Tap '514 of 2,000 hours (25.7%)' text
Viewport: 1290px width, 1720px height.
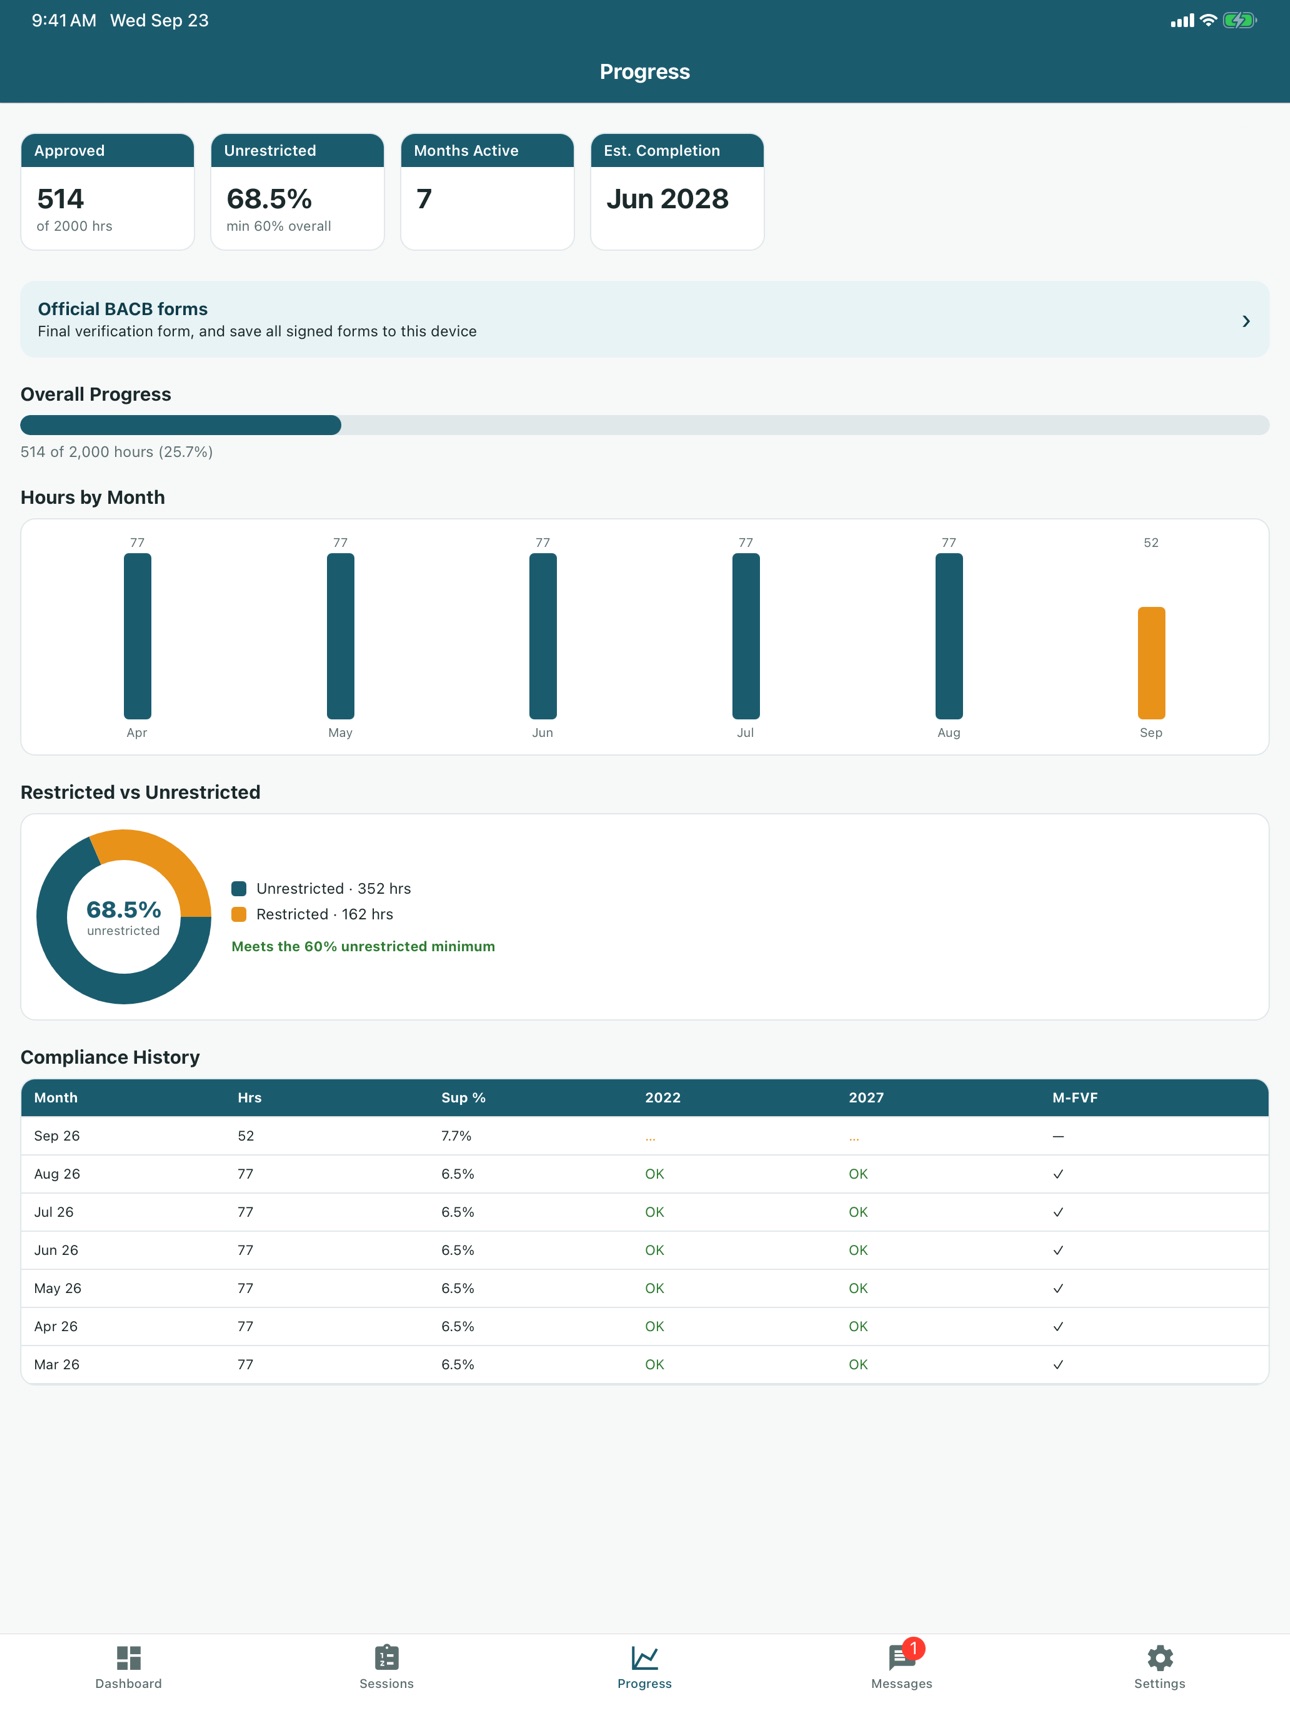click(x=117, y=452)
